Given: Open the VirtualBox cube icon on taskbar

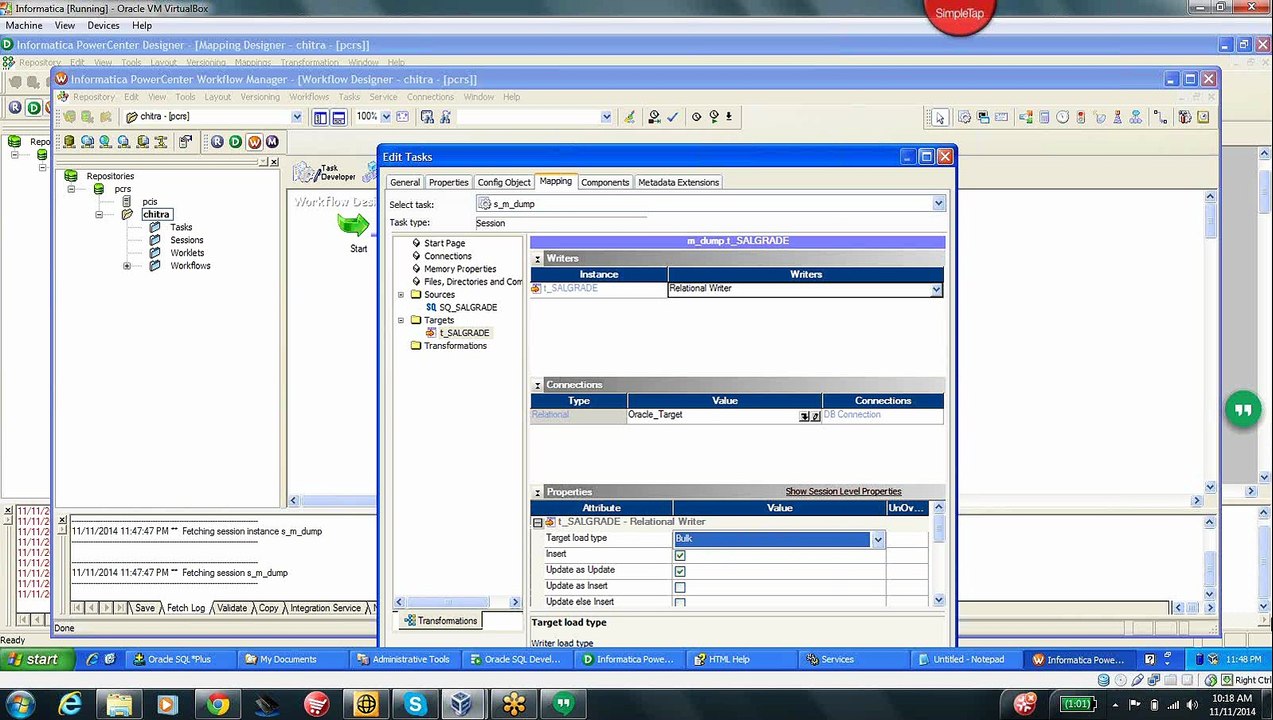Looking at the screenshot, I should 461,705.
